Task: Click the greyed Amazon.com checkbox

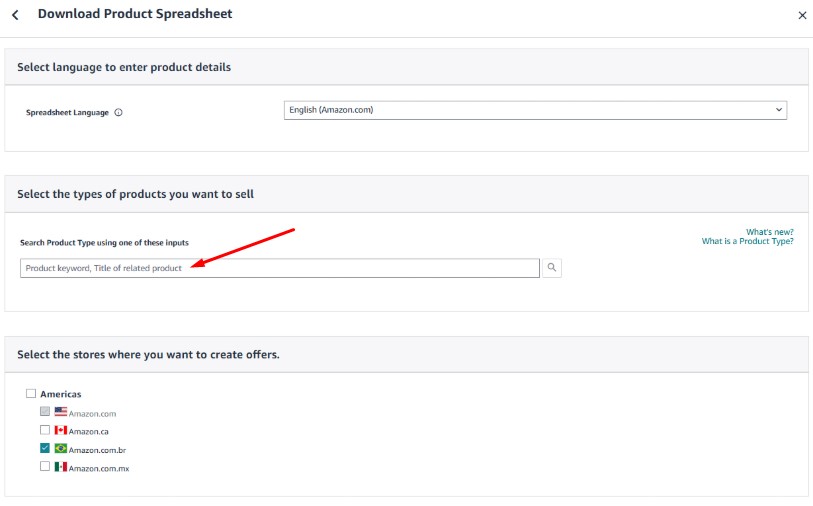Action: [45, 411]
